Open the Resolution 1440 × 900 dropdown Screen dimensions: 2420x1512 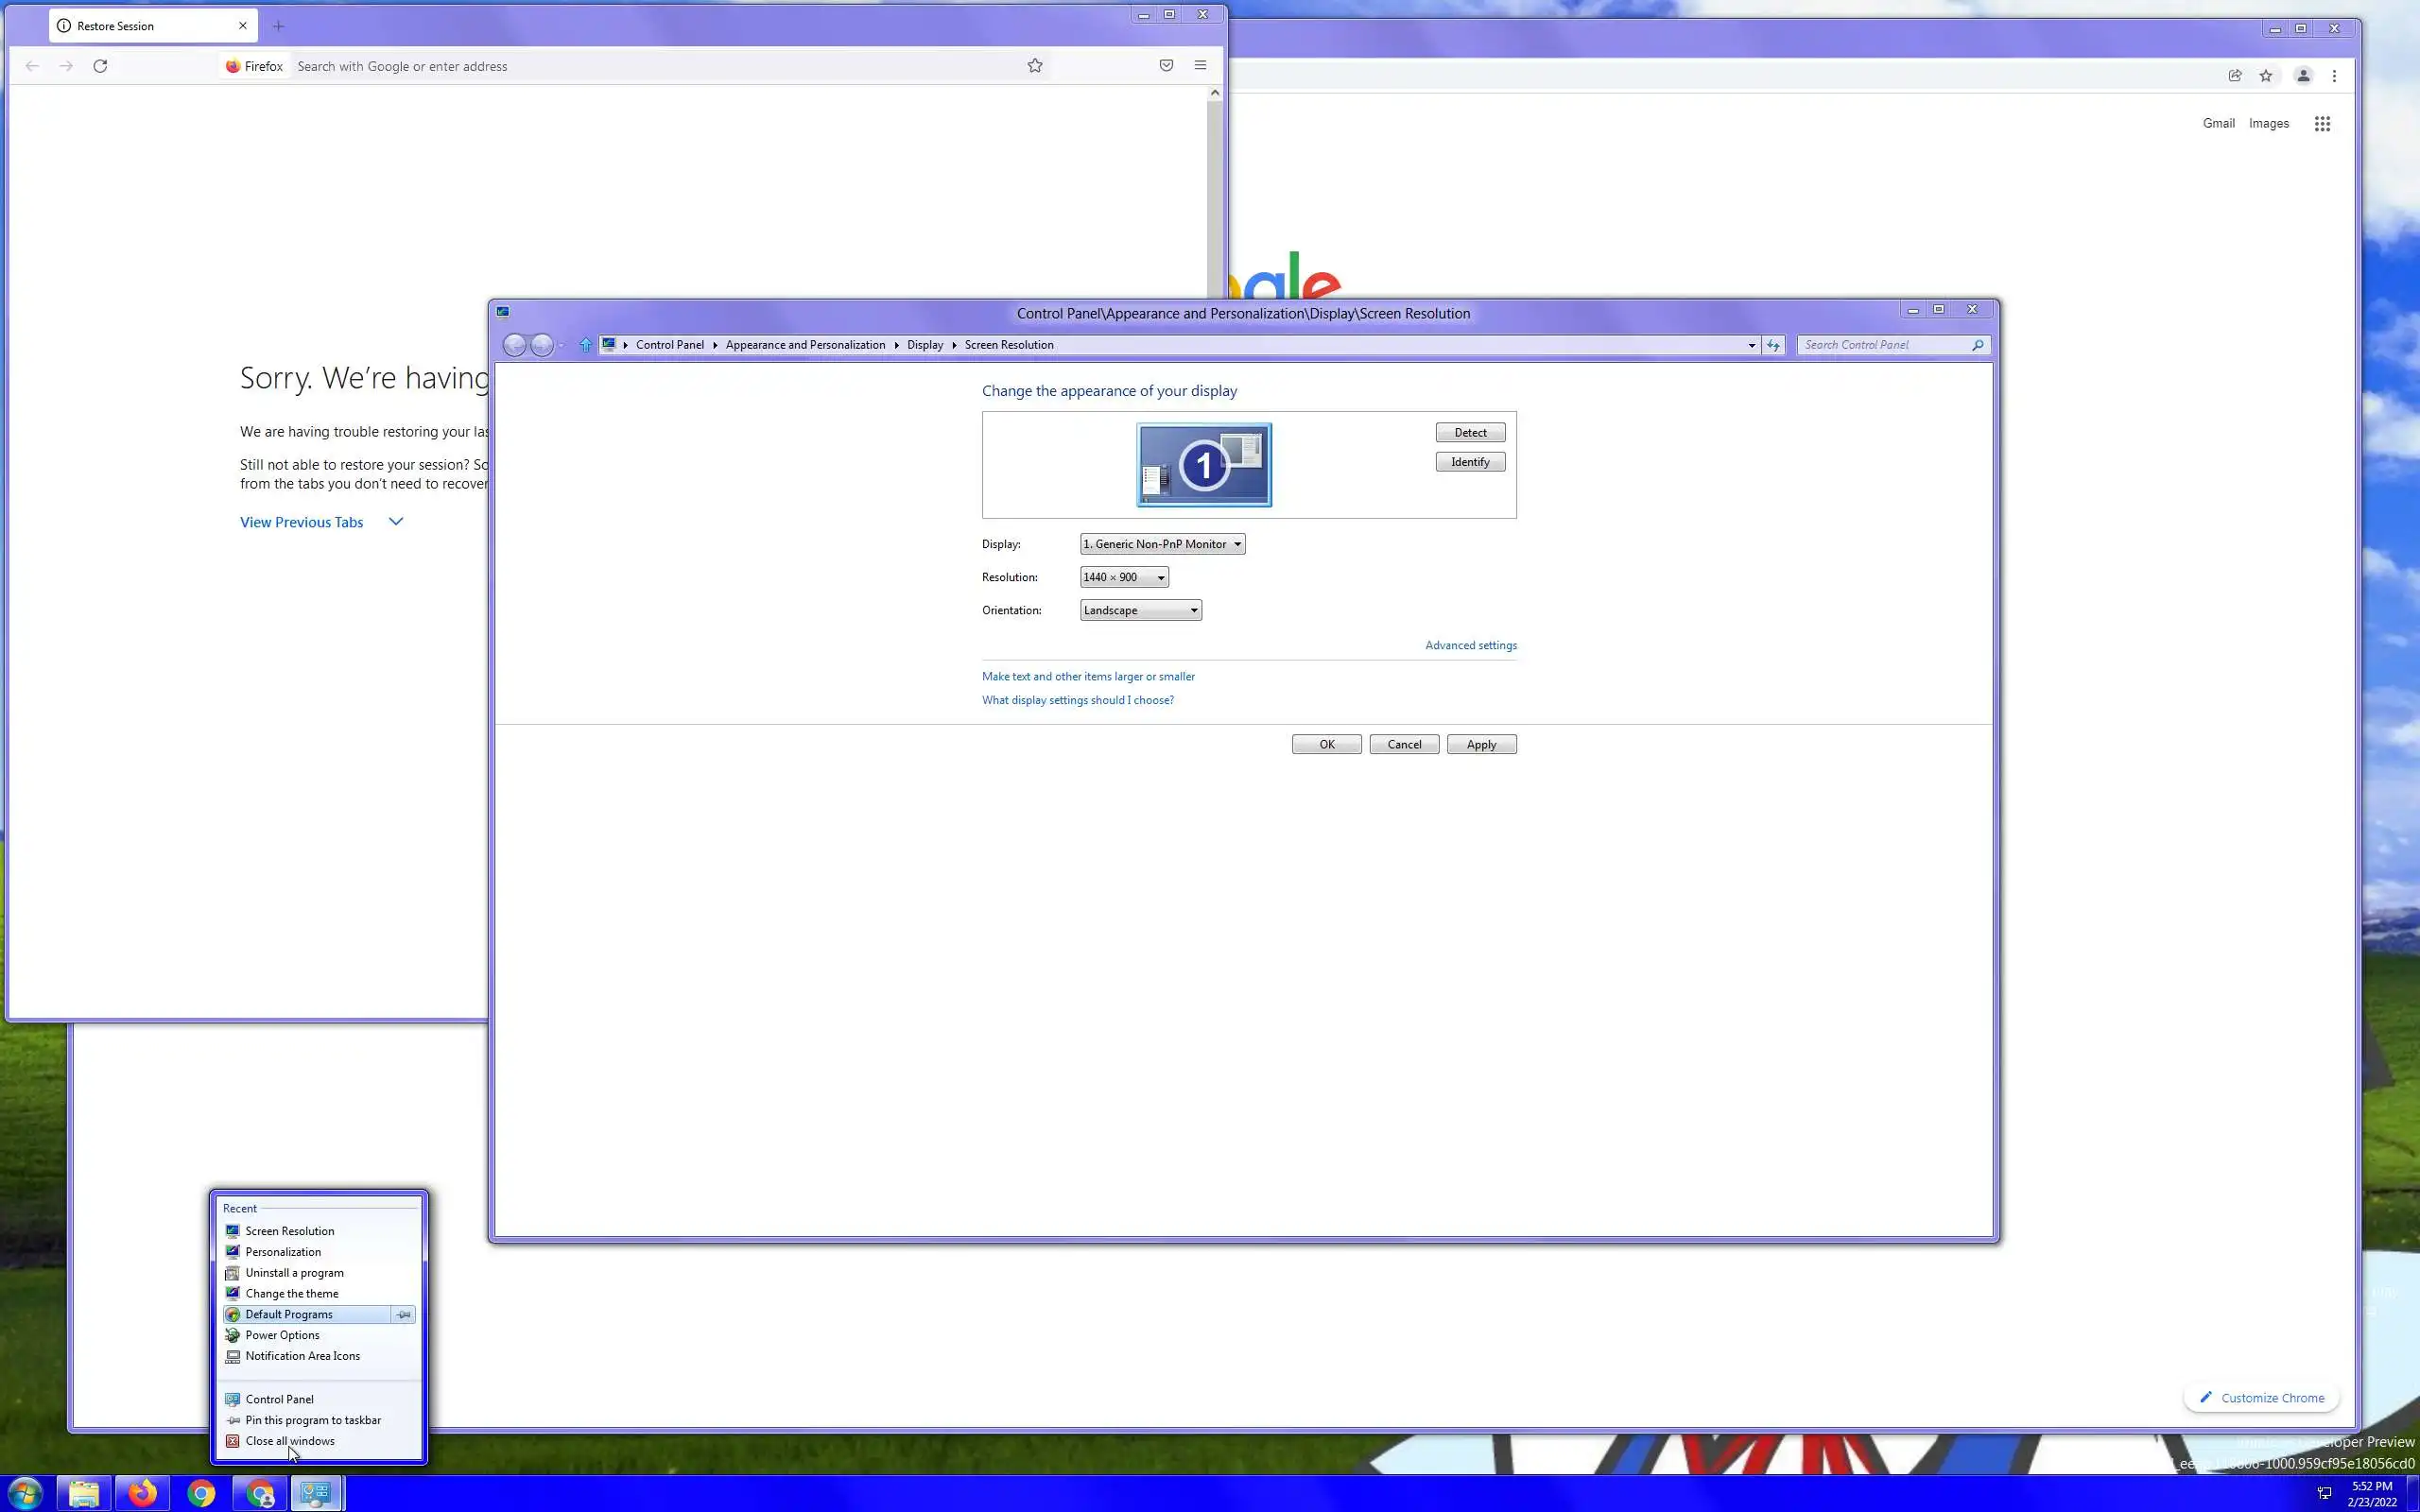[1124, 577]
